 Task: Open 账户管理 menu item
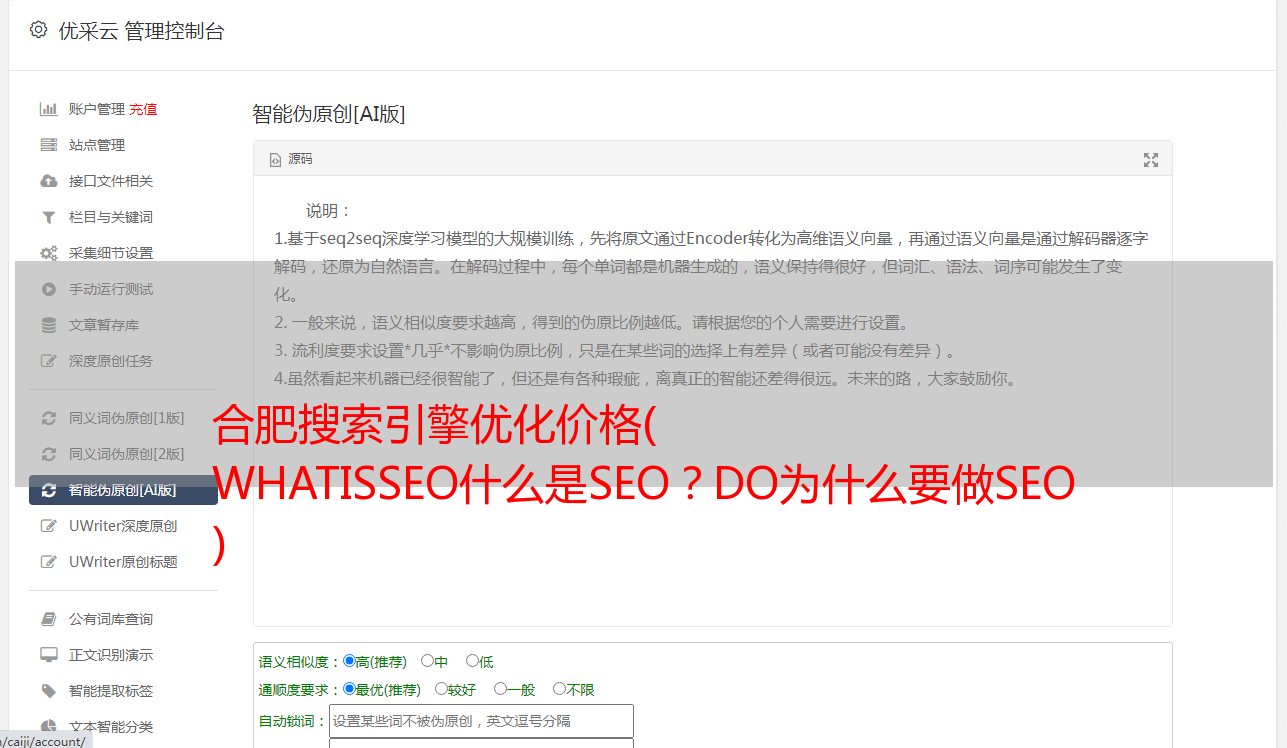click(96, 109)
